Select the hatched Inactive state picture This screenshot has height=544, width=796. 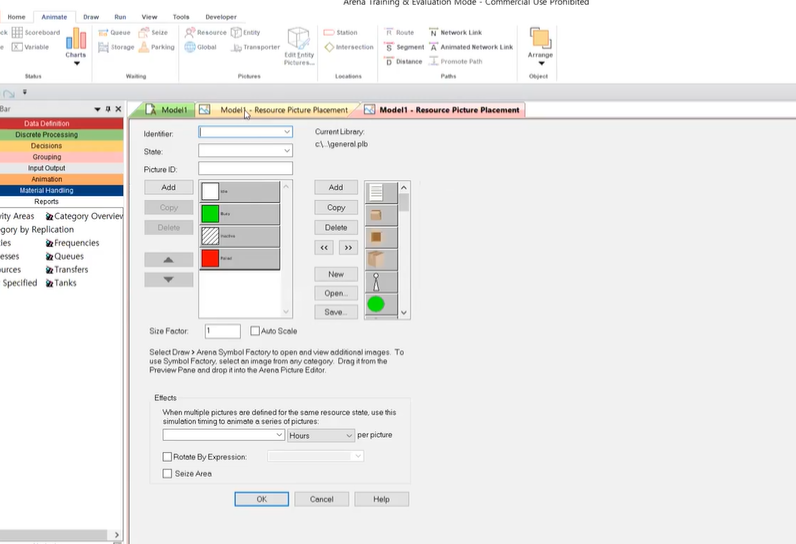point(240,236)
